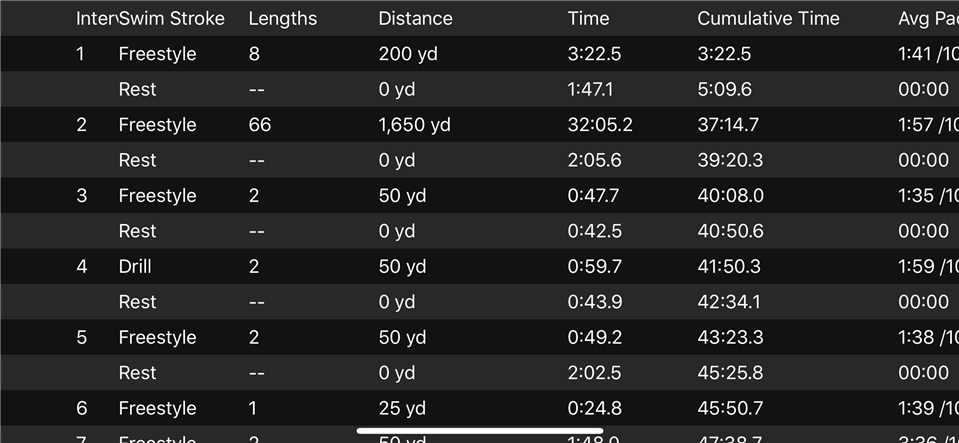Select the Time column header
This screenshot has height=443, width=959.
click(588, 18)
